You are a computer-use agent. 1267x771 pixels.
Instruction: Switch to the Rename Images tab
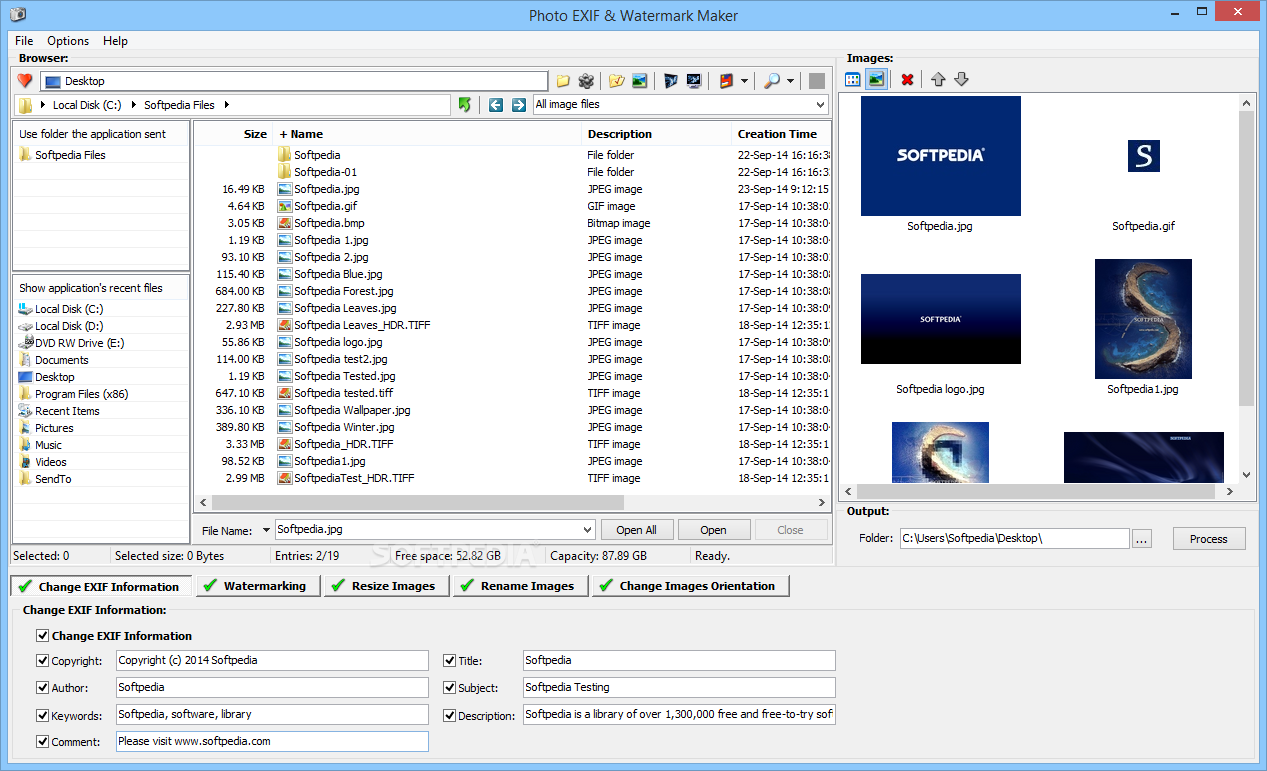(x=521, y=586)
